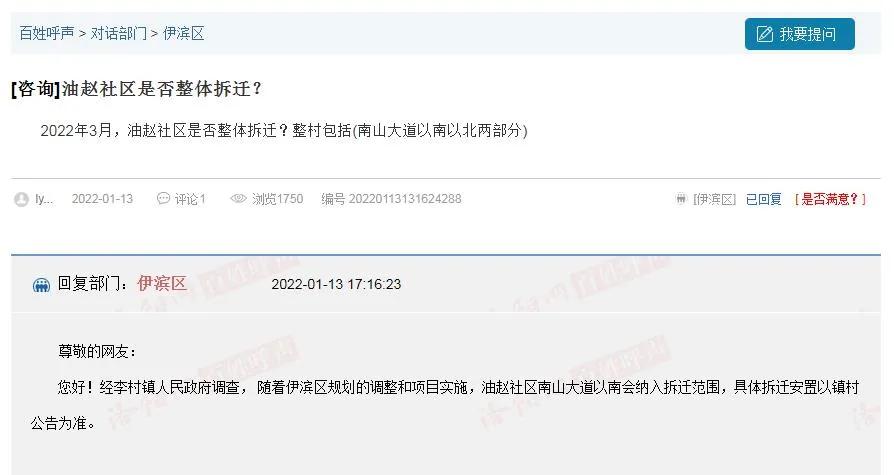This screenshot has width=894, height=475.
Task: Click the reply timestamp 2022-01-13 17:16:23
Action: pos(336,284)
